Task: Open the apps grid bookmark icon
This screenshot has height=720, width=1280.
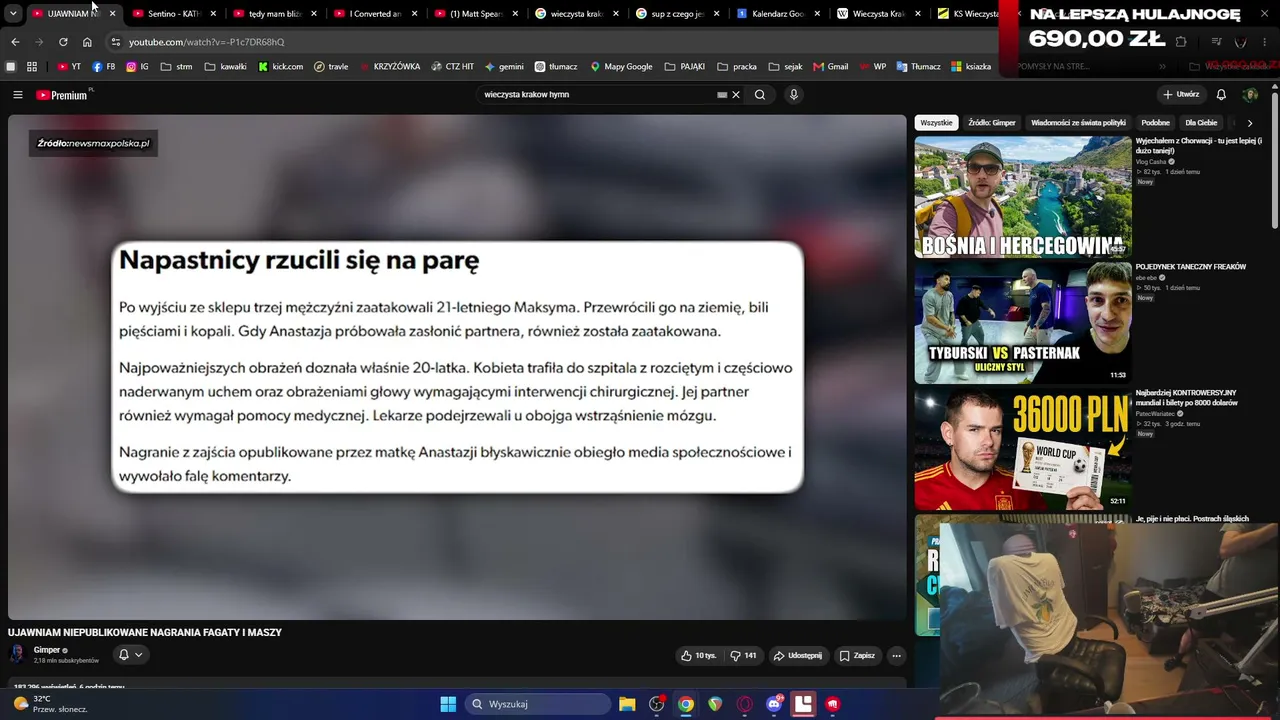Action: pyautogui.click(x=32, y=67)
